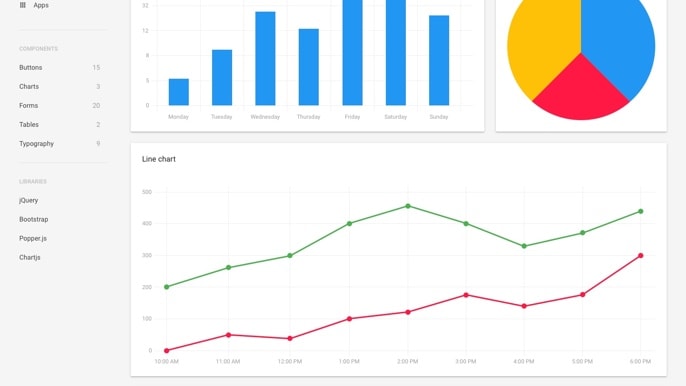Open the Bootstrap library link
The image size is (686, 386).
coord(34,219)
